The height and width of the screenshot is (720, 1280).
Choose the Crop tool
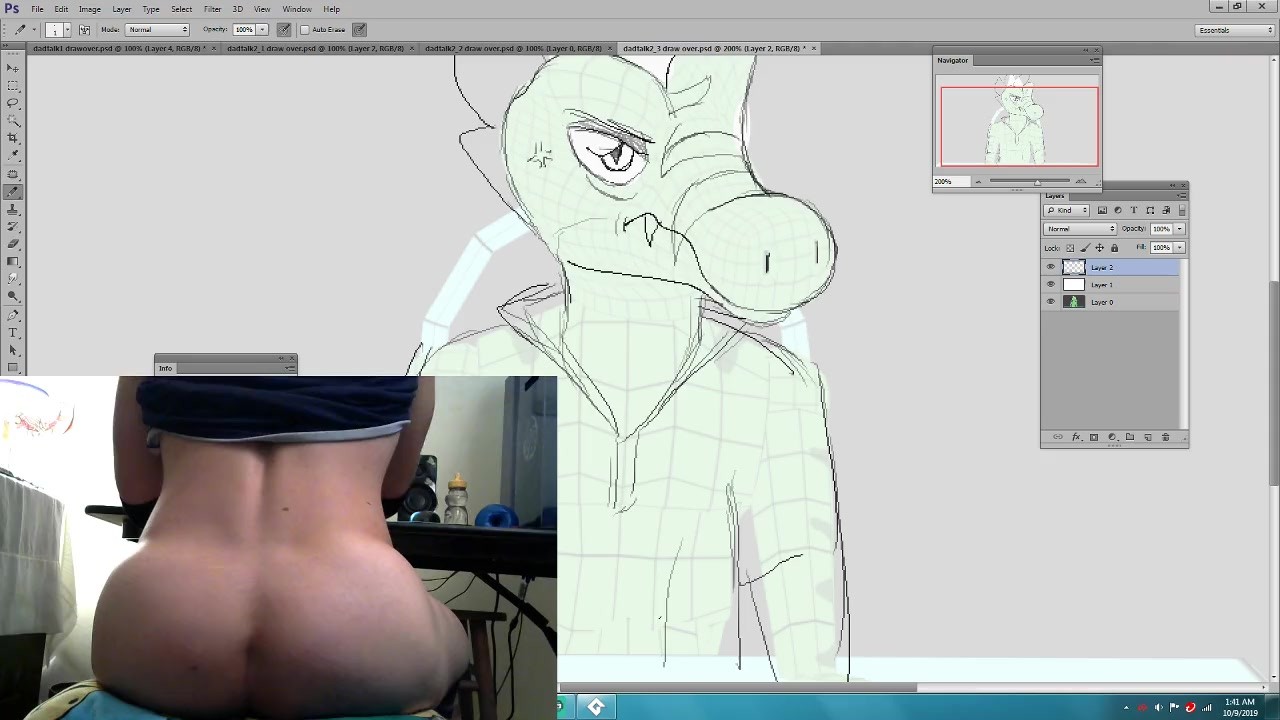(x=13, y=138)
